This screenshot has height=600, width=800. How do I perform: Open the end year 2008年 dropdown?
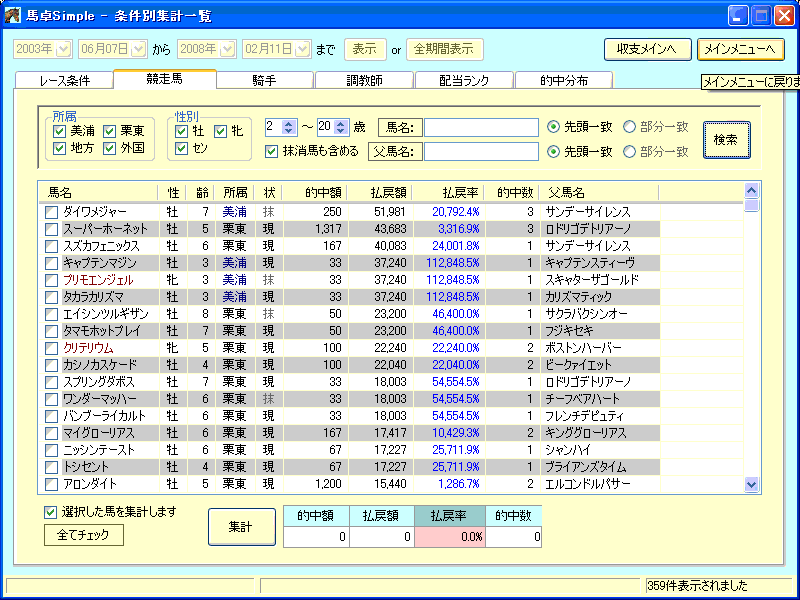pyautogui.click(x=228, y=49)
